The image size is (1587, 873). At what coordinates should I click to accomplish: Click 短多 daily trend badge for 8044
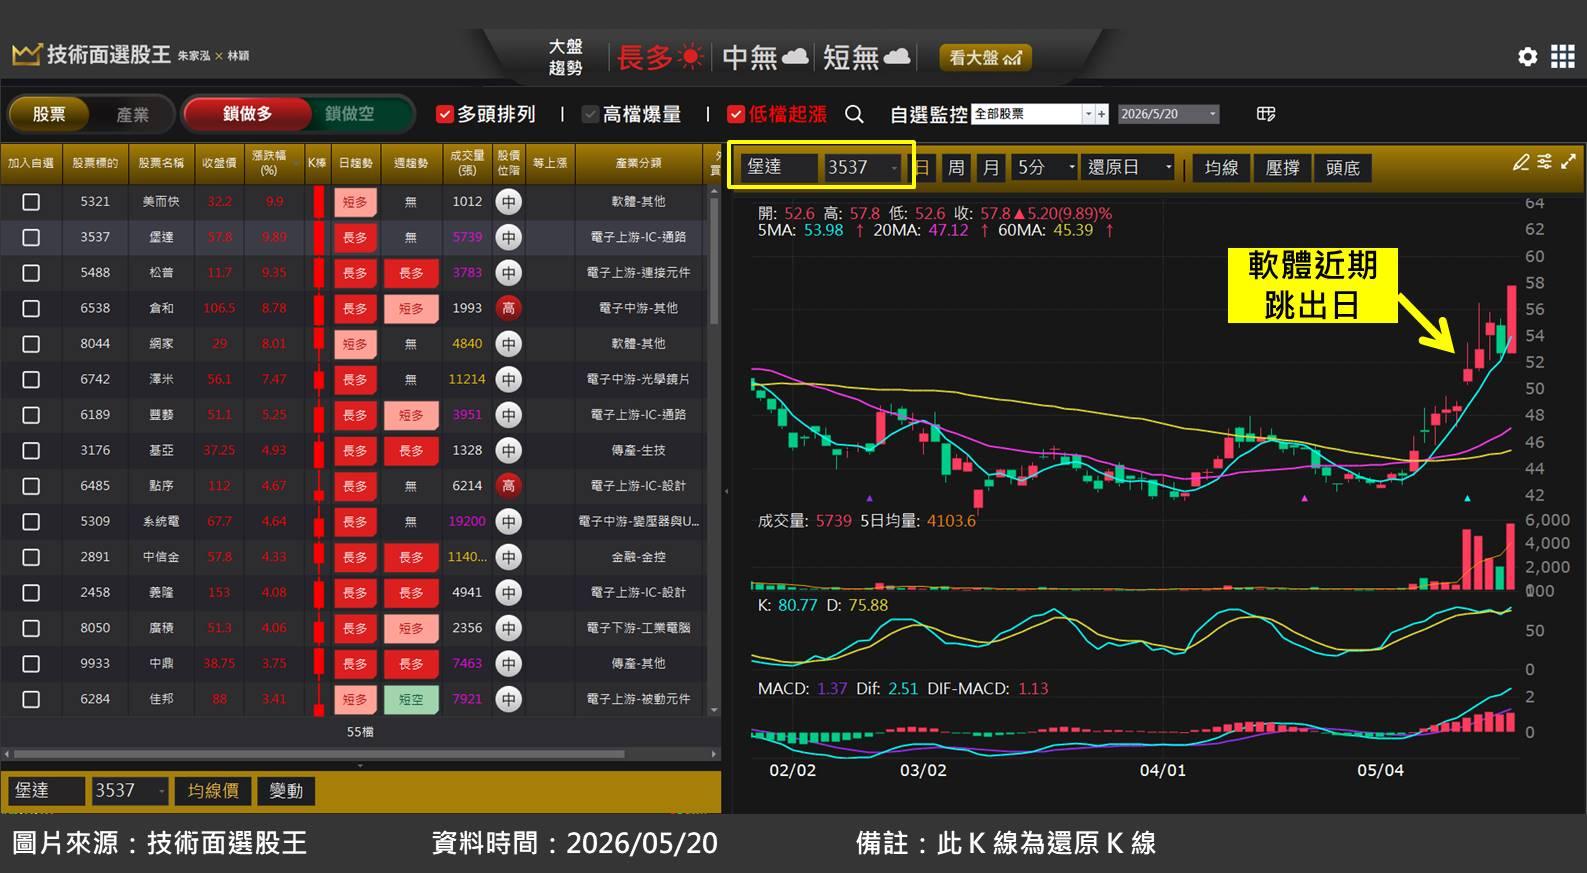[x=355, y=344]
